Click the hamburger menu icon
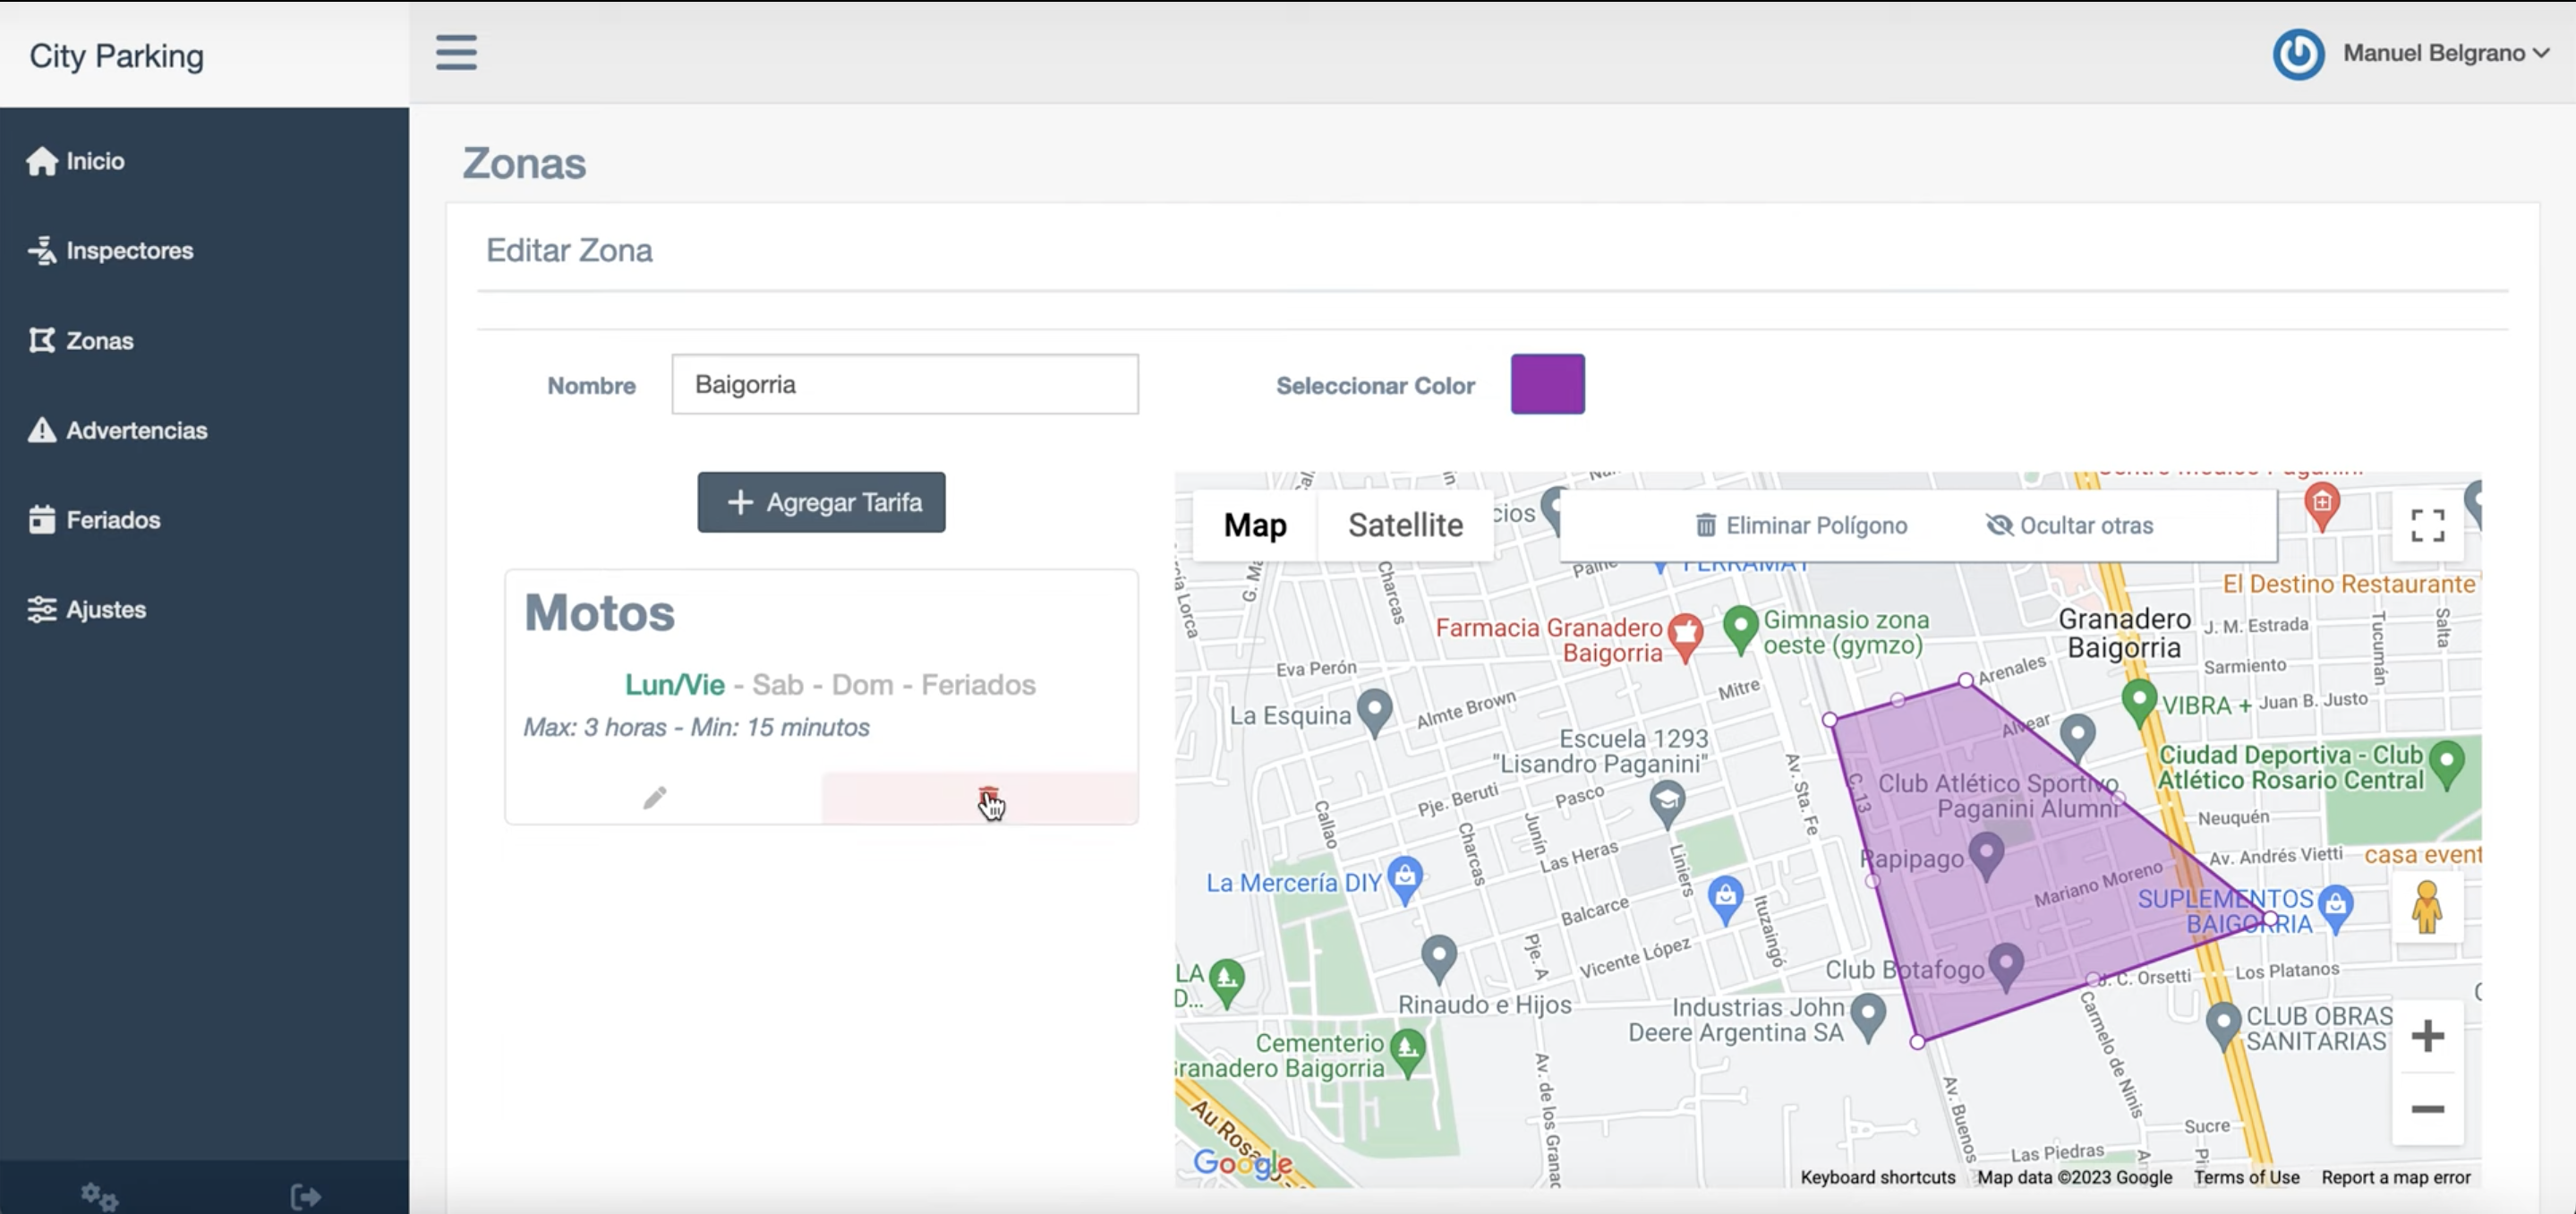2576x1214 pixels. (x=456, y=52)
